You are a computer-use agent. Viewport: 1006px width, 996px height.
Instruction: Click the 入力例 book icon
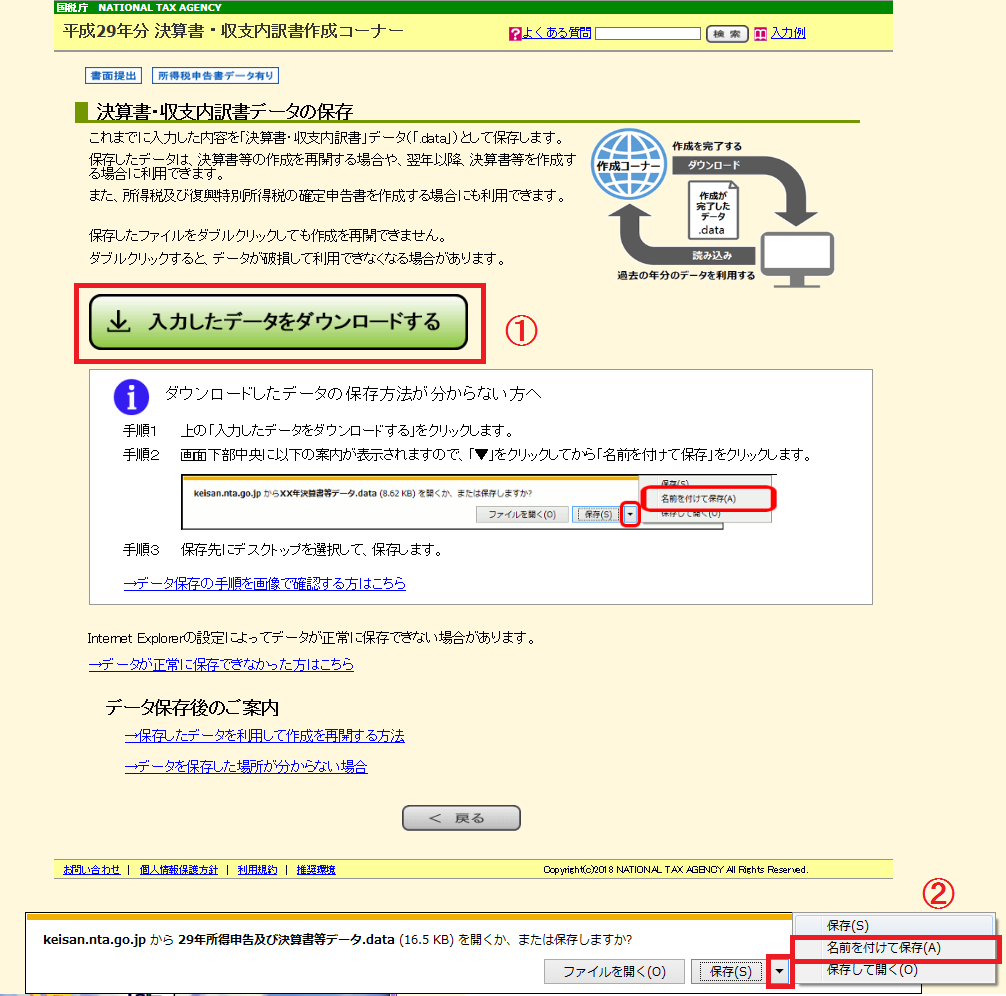click(760, 34)
